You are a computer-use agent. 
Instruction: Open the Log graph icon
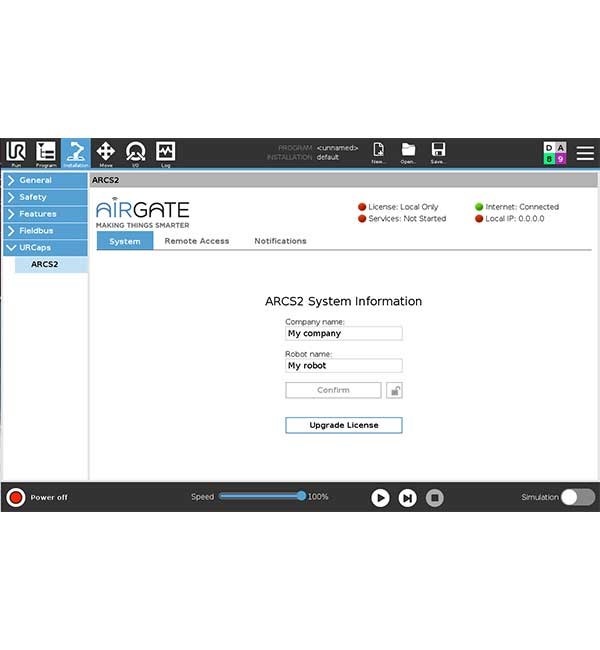click(x=165, y=151)
